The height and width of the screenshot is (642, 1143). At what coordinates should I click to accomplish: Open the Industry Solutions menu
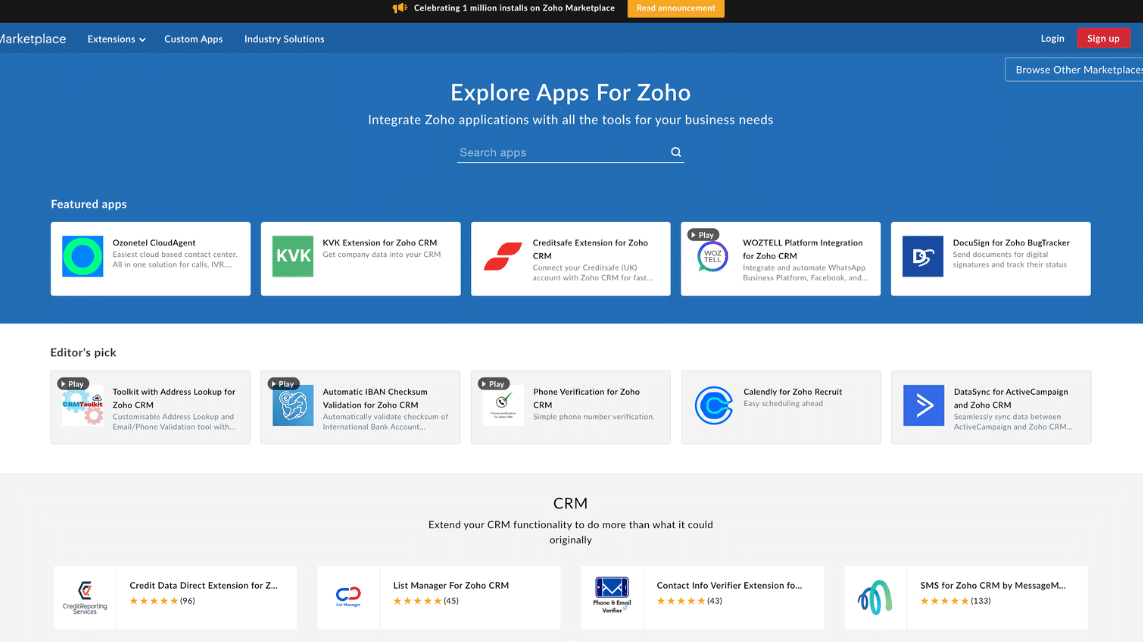click(283, 39)
